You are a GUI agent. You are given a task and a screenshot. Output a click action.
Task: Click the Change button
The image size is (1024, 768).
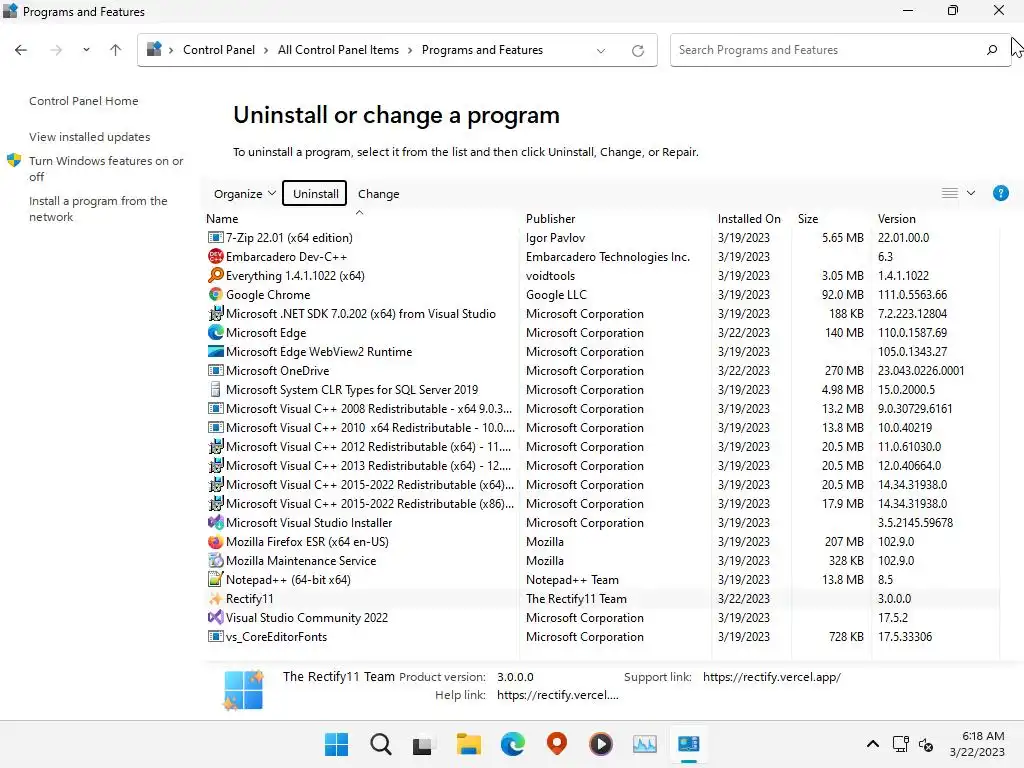point(379,194)
